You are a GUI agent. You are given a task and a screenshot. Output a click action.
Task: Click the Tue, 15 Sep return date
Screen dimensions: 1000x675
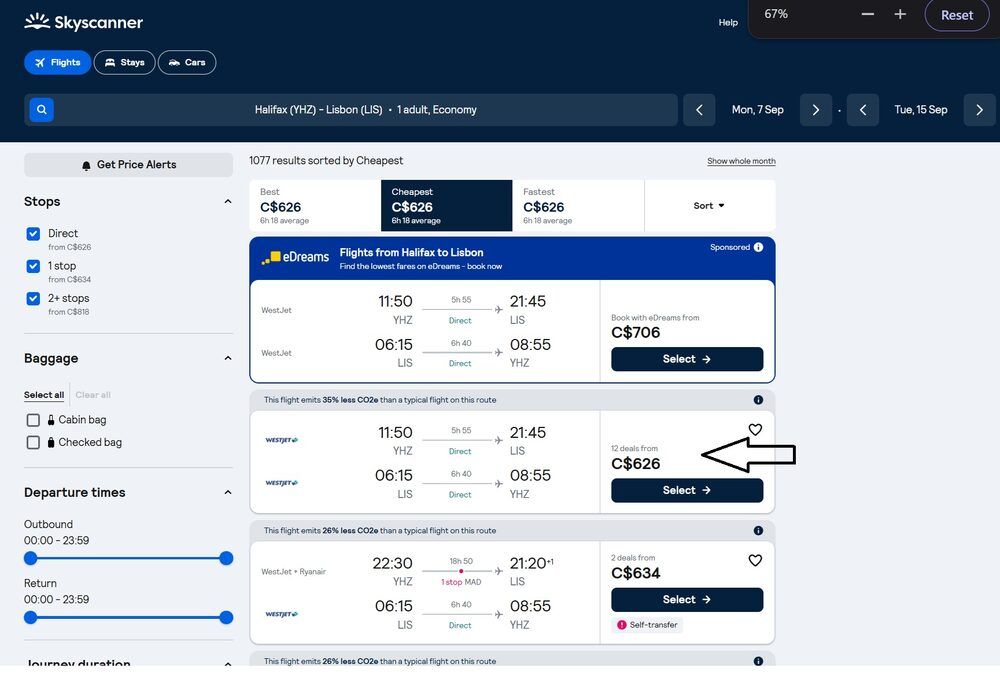[x=921, y=110]
